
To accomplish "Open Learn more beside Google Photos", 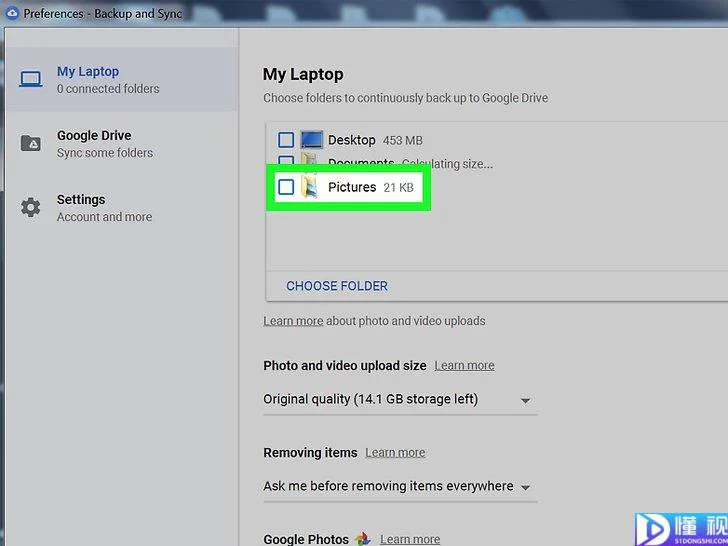I will (x=410, y=539).
